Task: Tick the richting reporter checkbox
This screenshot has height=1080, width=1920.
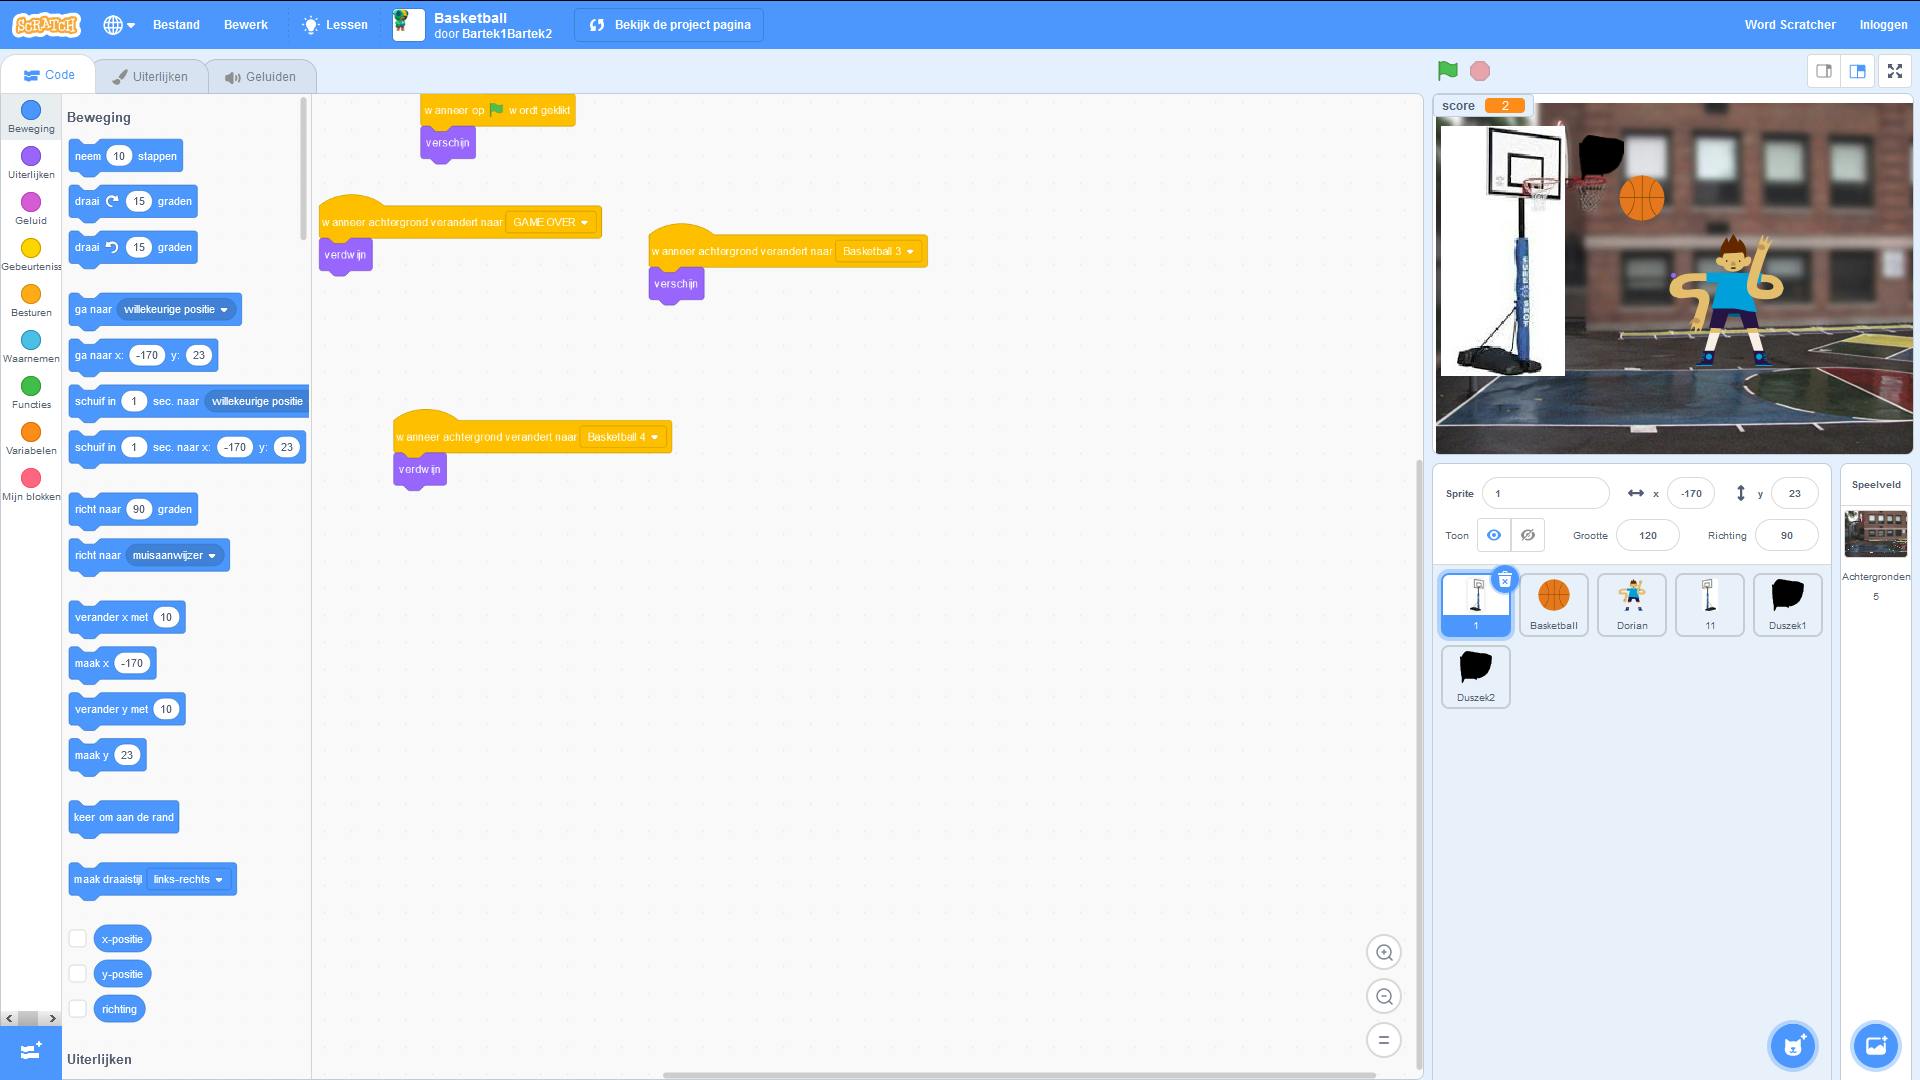Action: (77, 1009)
